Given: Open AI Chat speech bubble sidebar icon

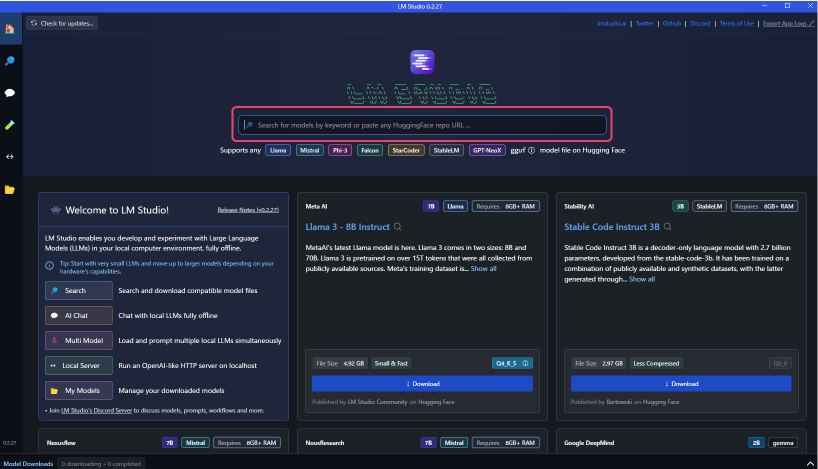Looking at the screenshot, I should coord(10,93).
